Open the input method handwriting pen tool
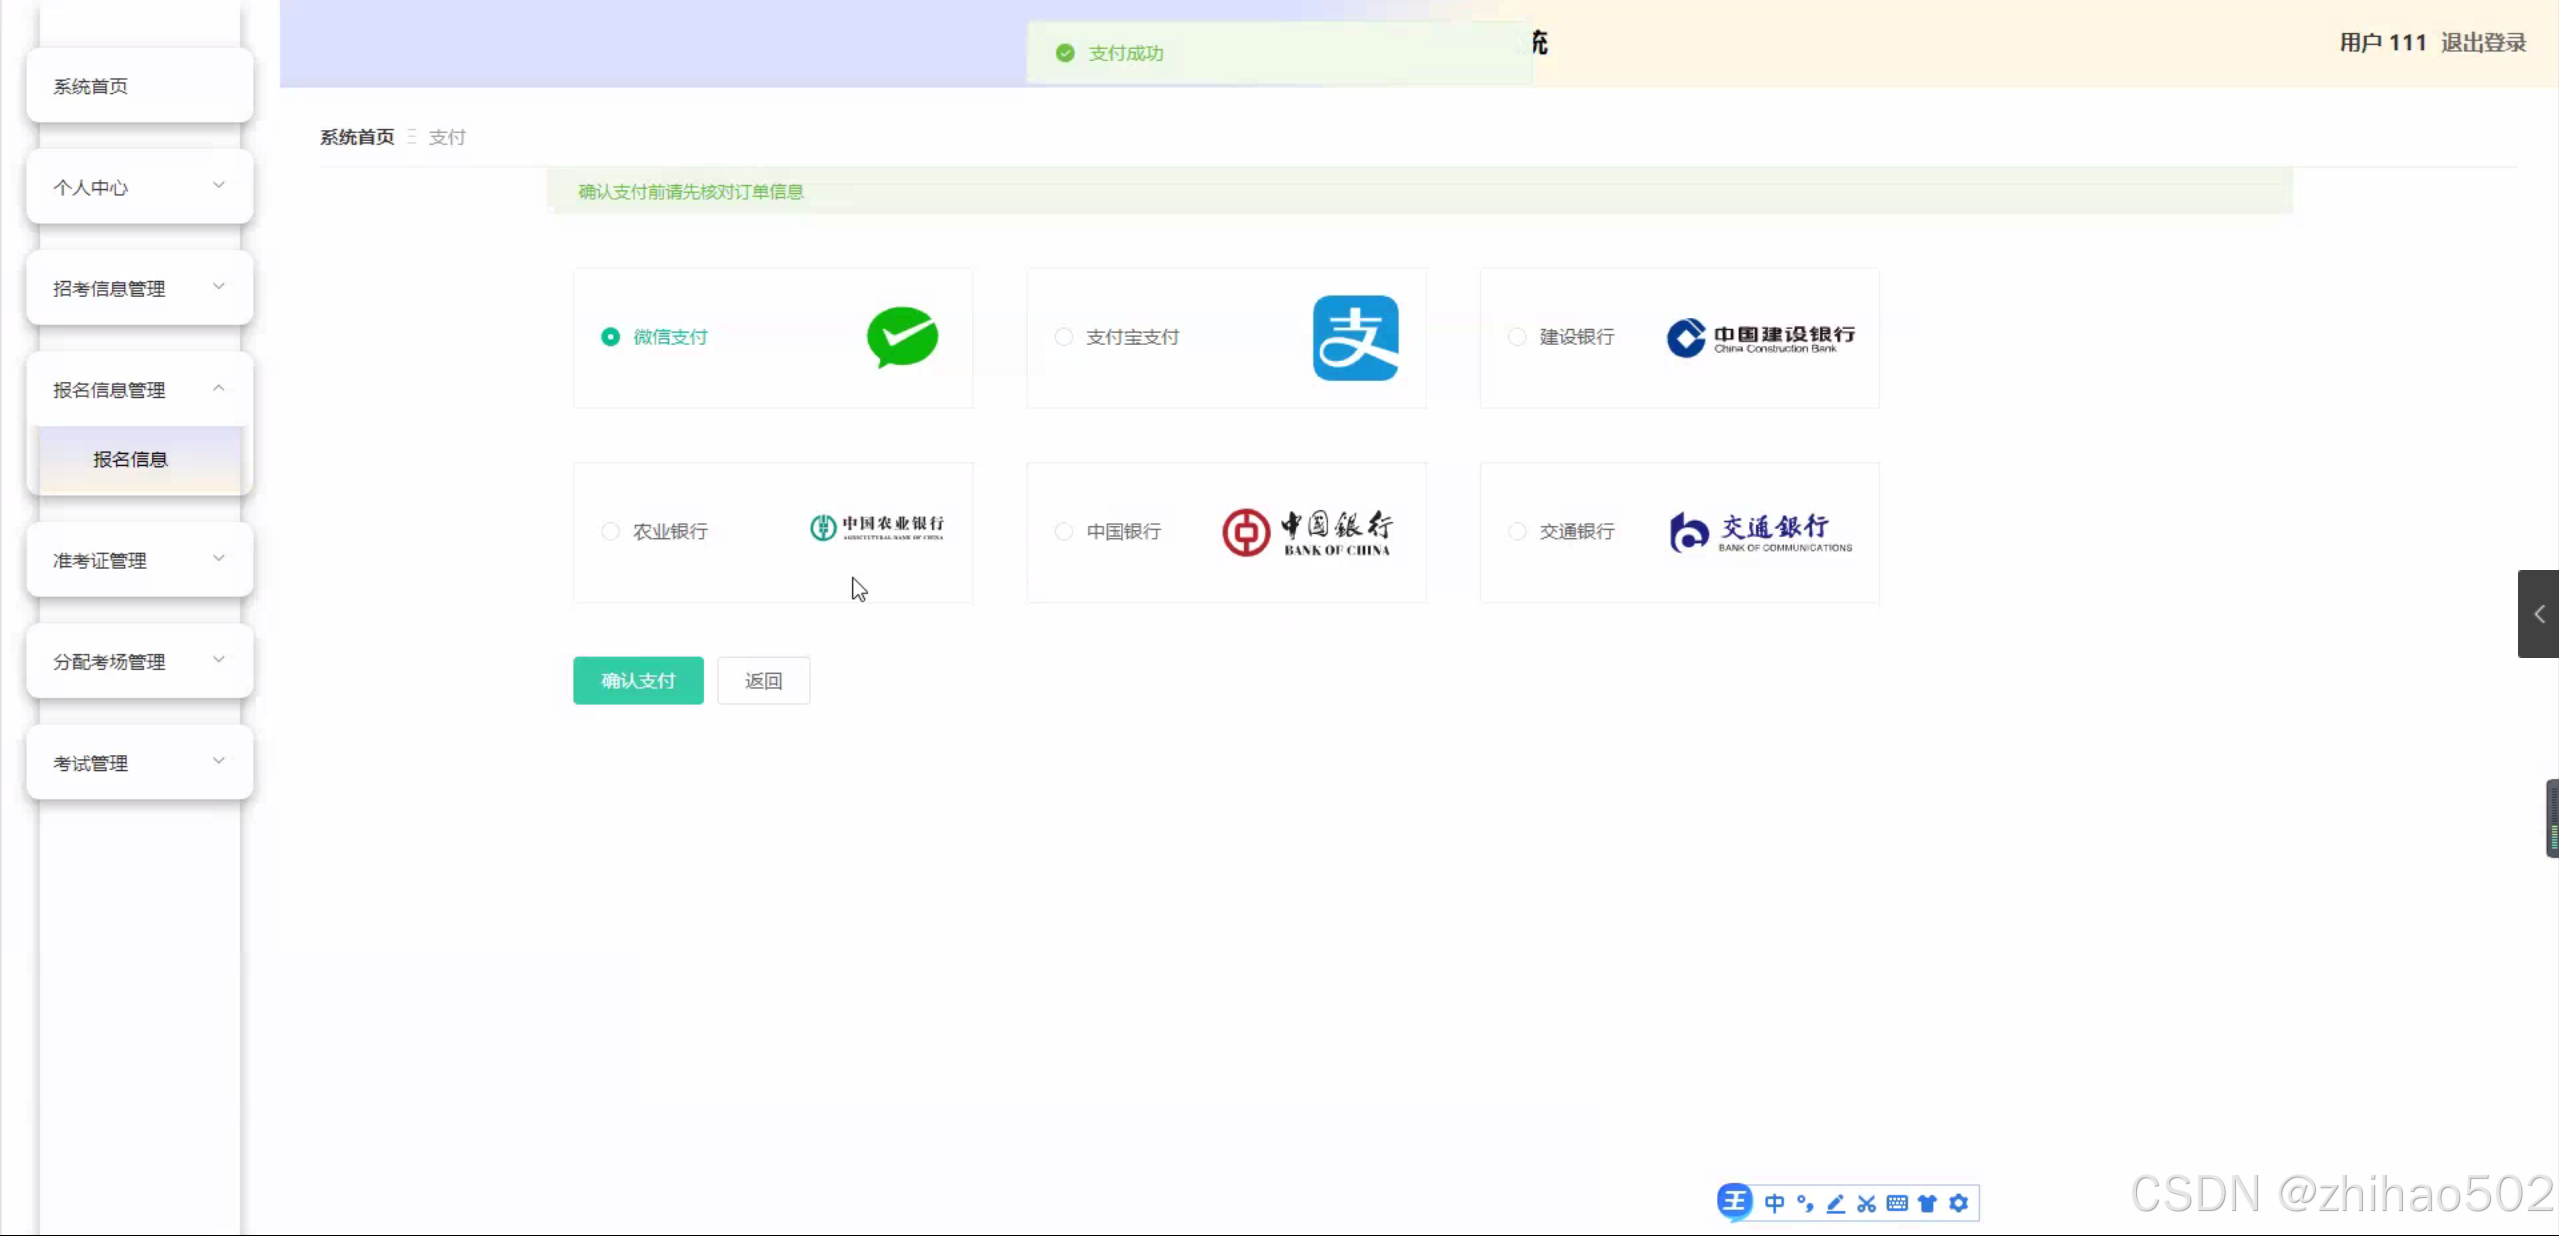The width and height of the screenshot is (2559, 1236). click(1835, 1203)
